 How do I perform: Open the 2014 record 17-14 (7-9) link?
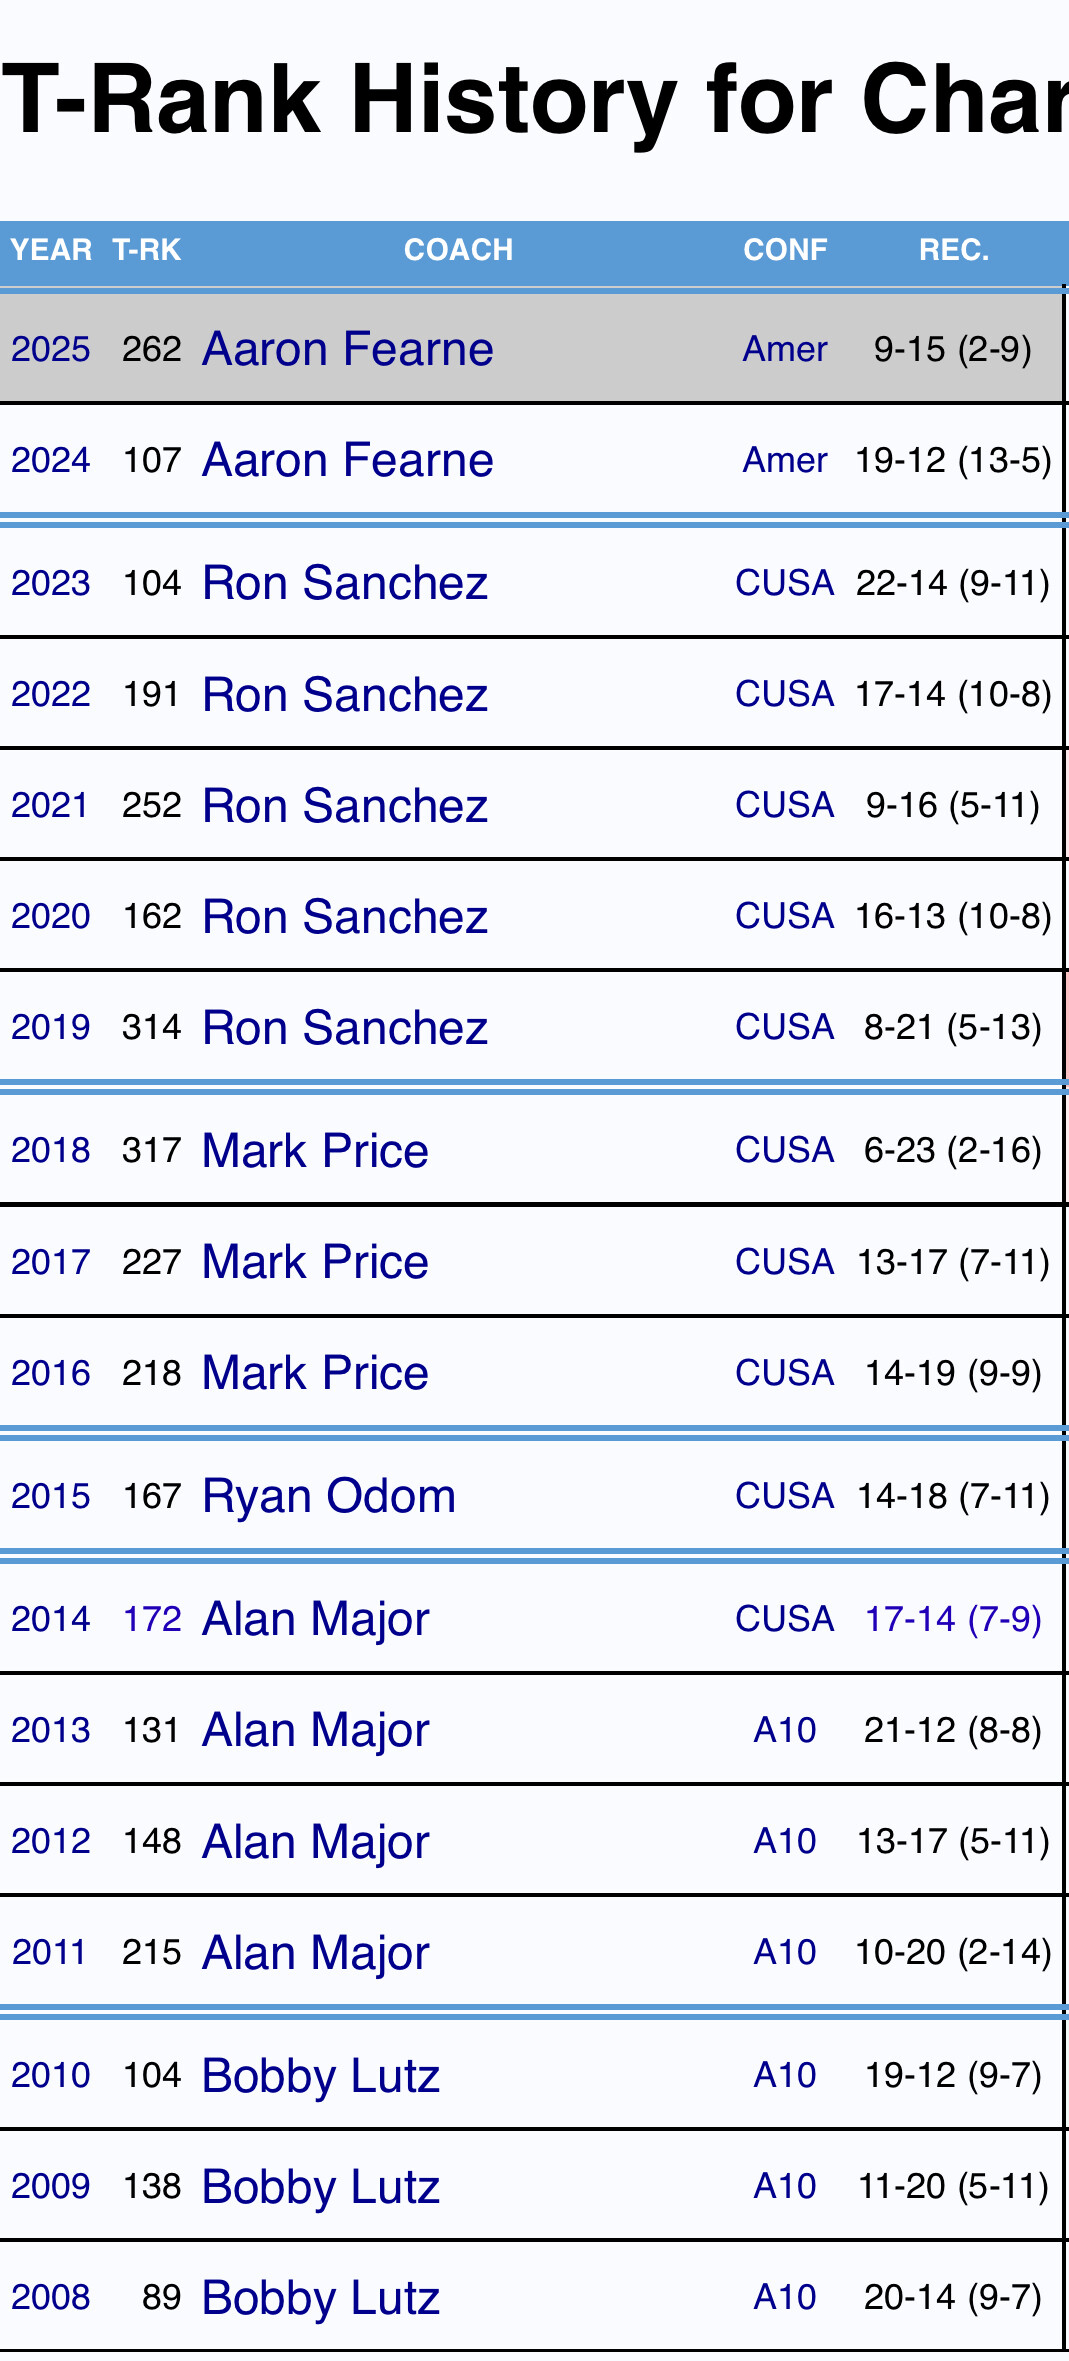(x=952, y=1619)
